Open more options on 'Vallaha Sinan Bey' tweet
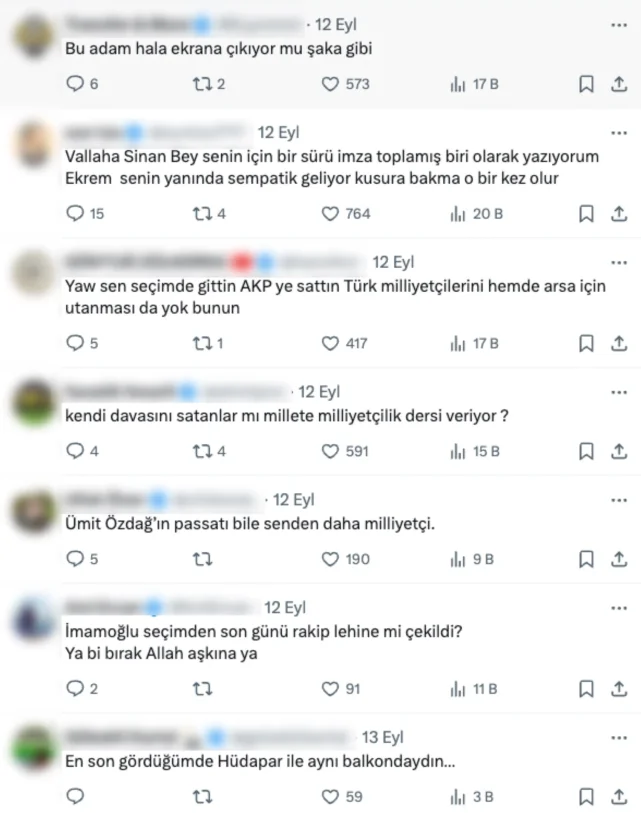This screenshot has width=641, height=813. 619,133
